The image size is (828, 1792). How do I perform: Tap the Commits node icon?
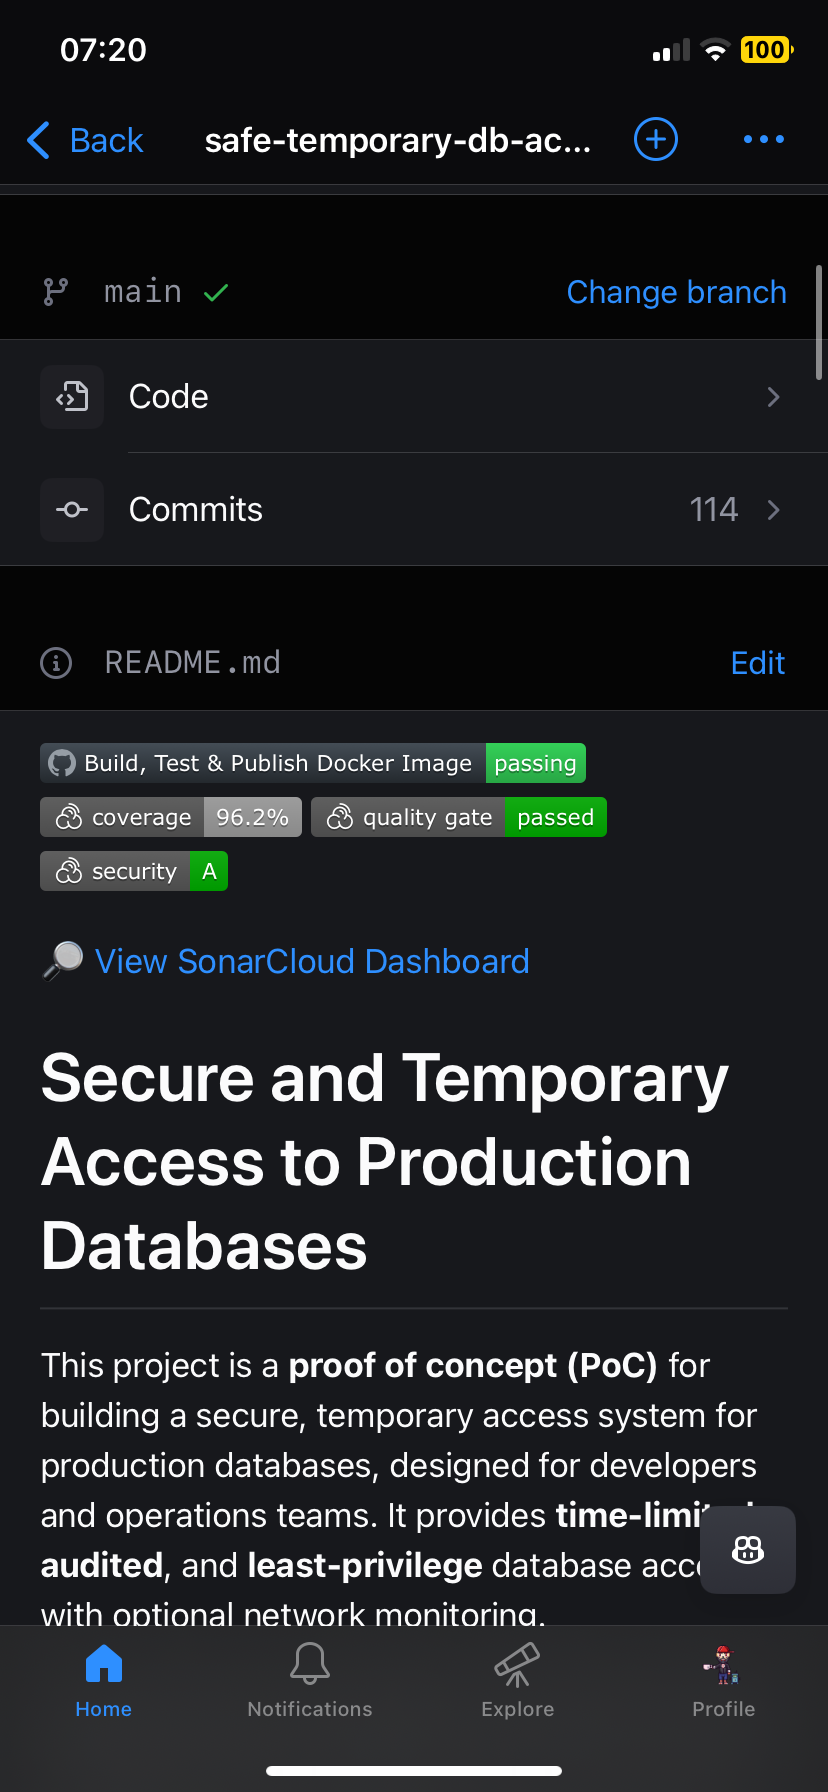click(x=72, y=510)
